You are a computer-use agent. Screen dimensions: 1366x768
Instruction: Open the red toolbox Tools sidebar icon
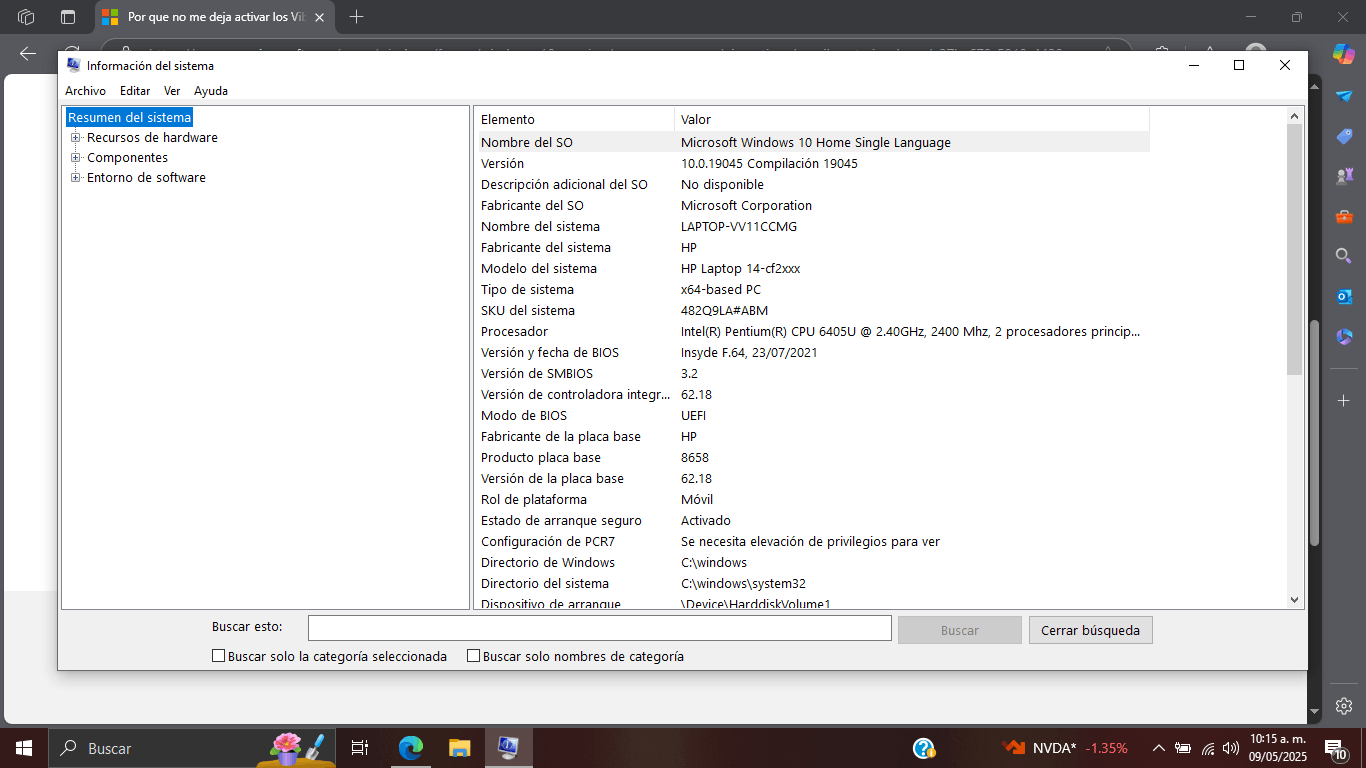[x=1344, y=216]
